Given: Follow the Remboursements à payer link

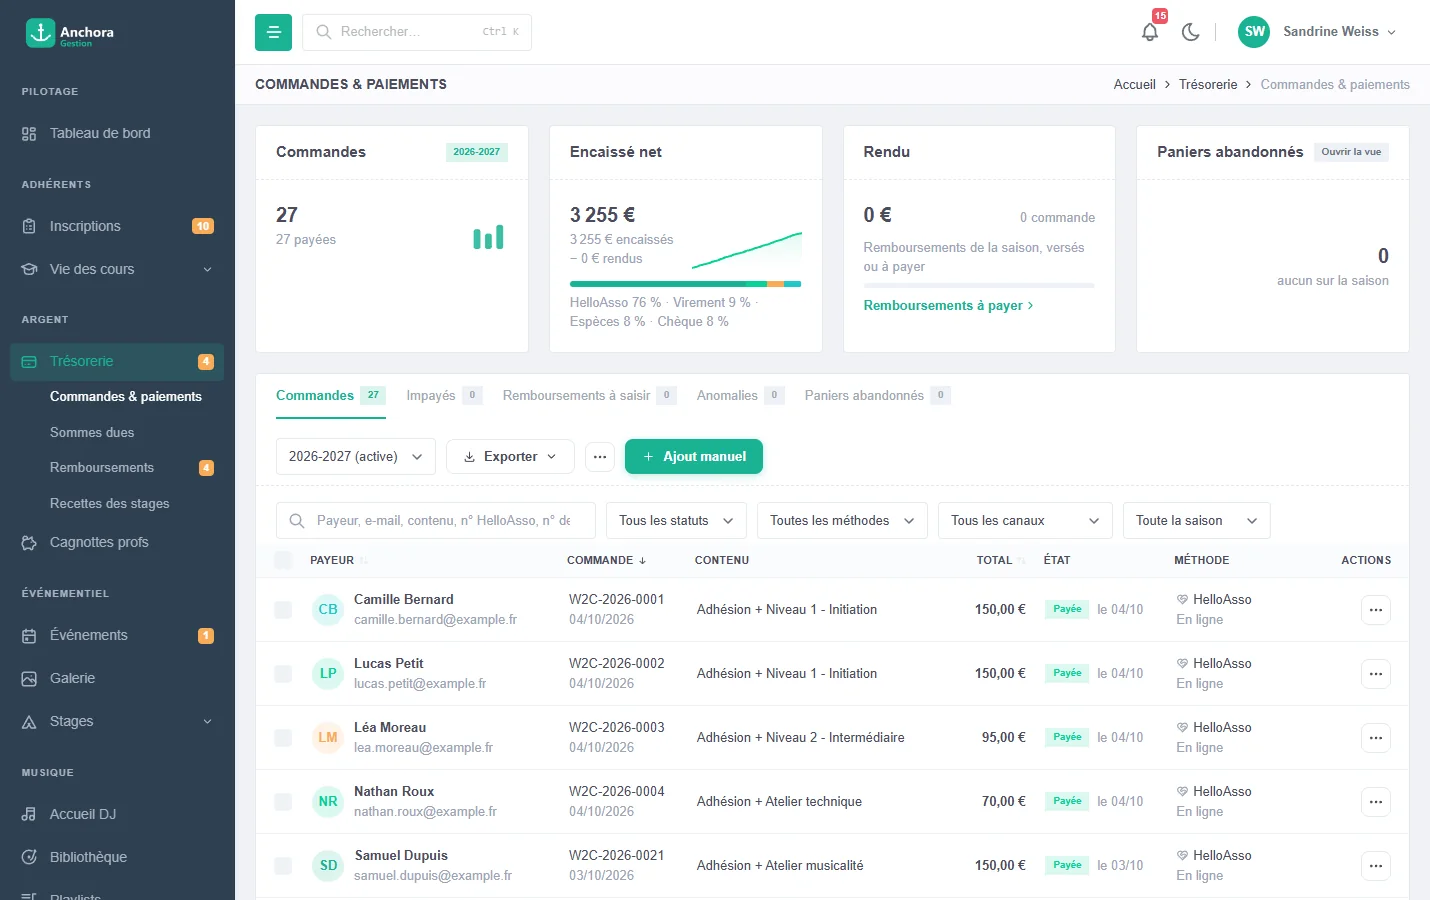Looking at the screenshot, I should [948, 305].
